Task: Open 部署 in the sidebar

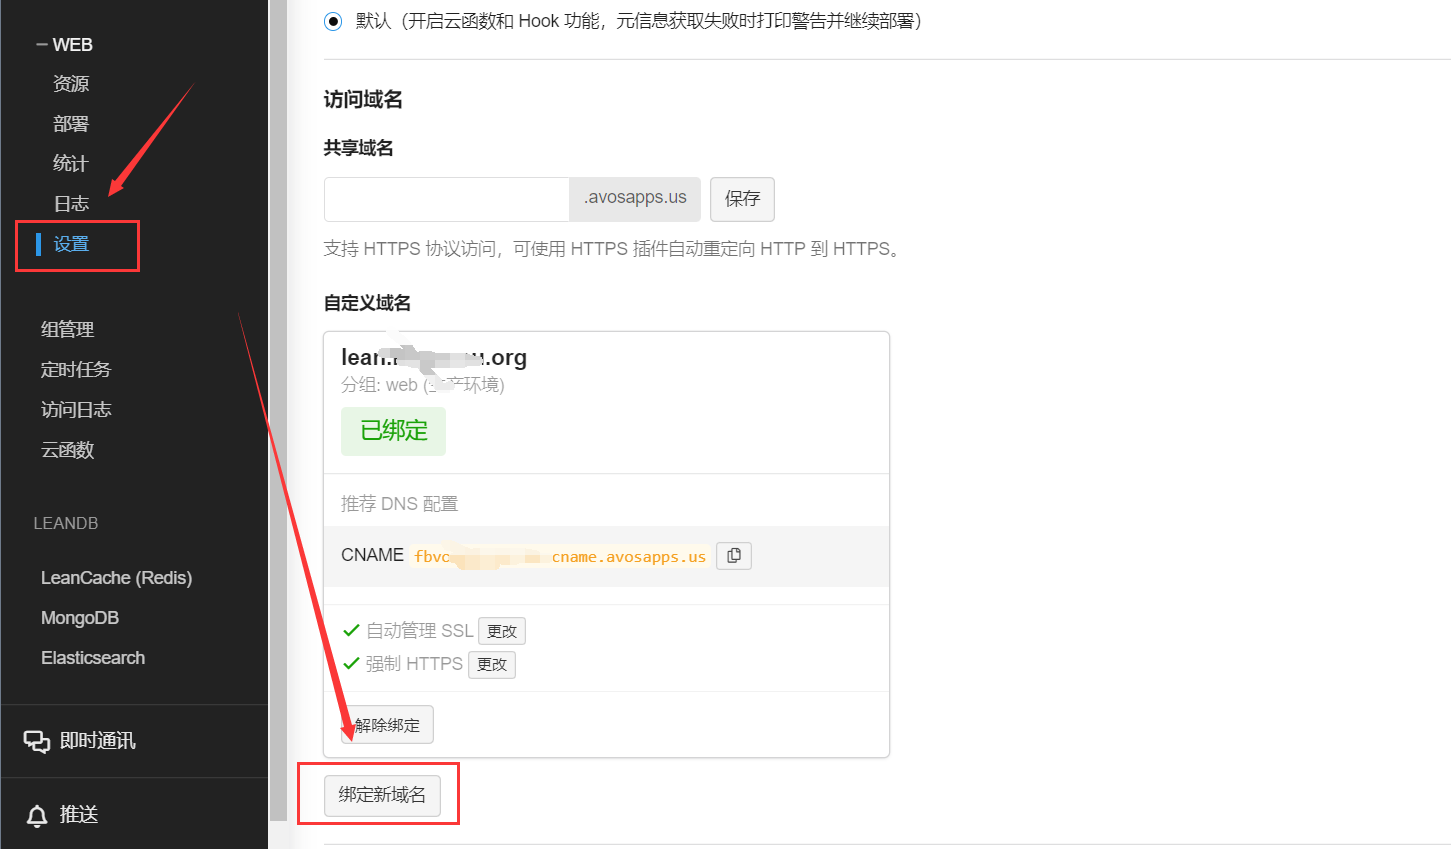Action: click(71, 124)
